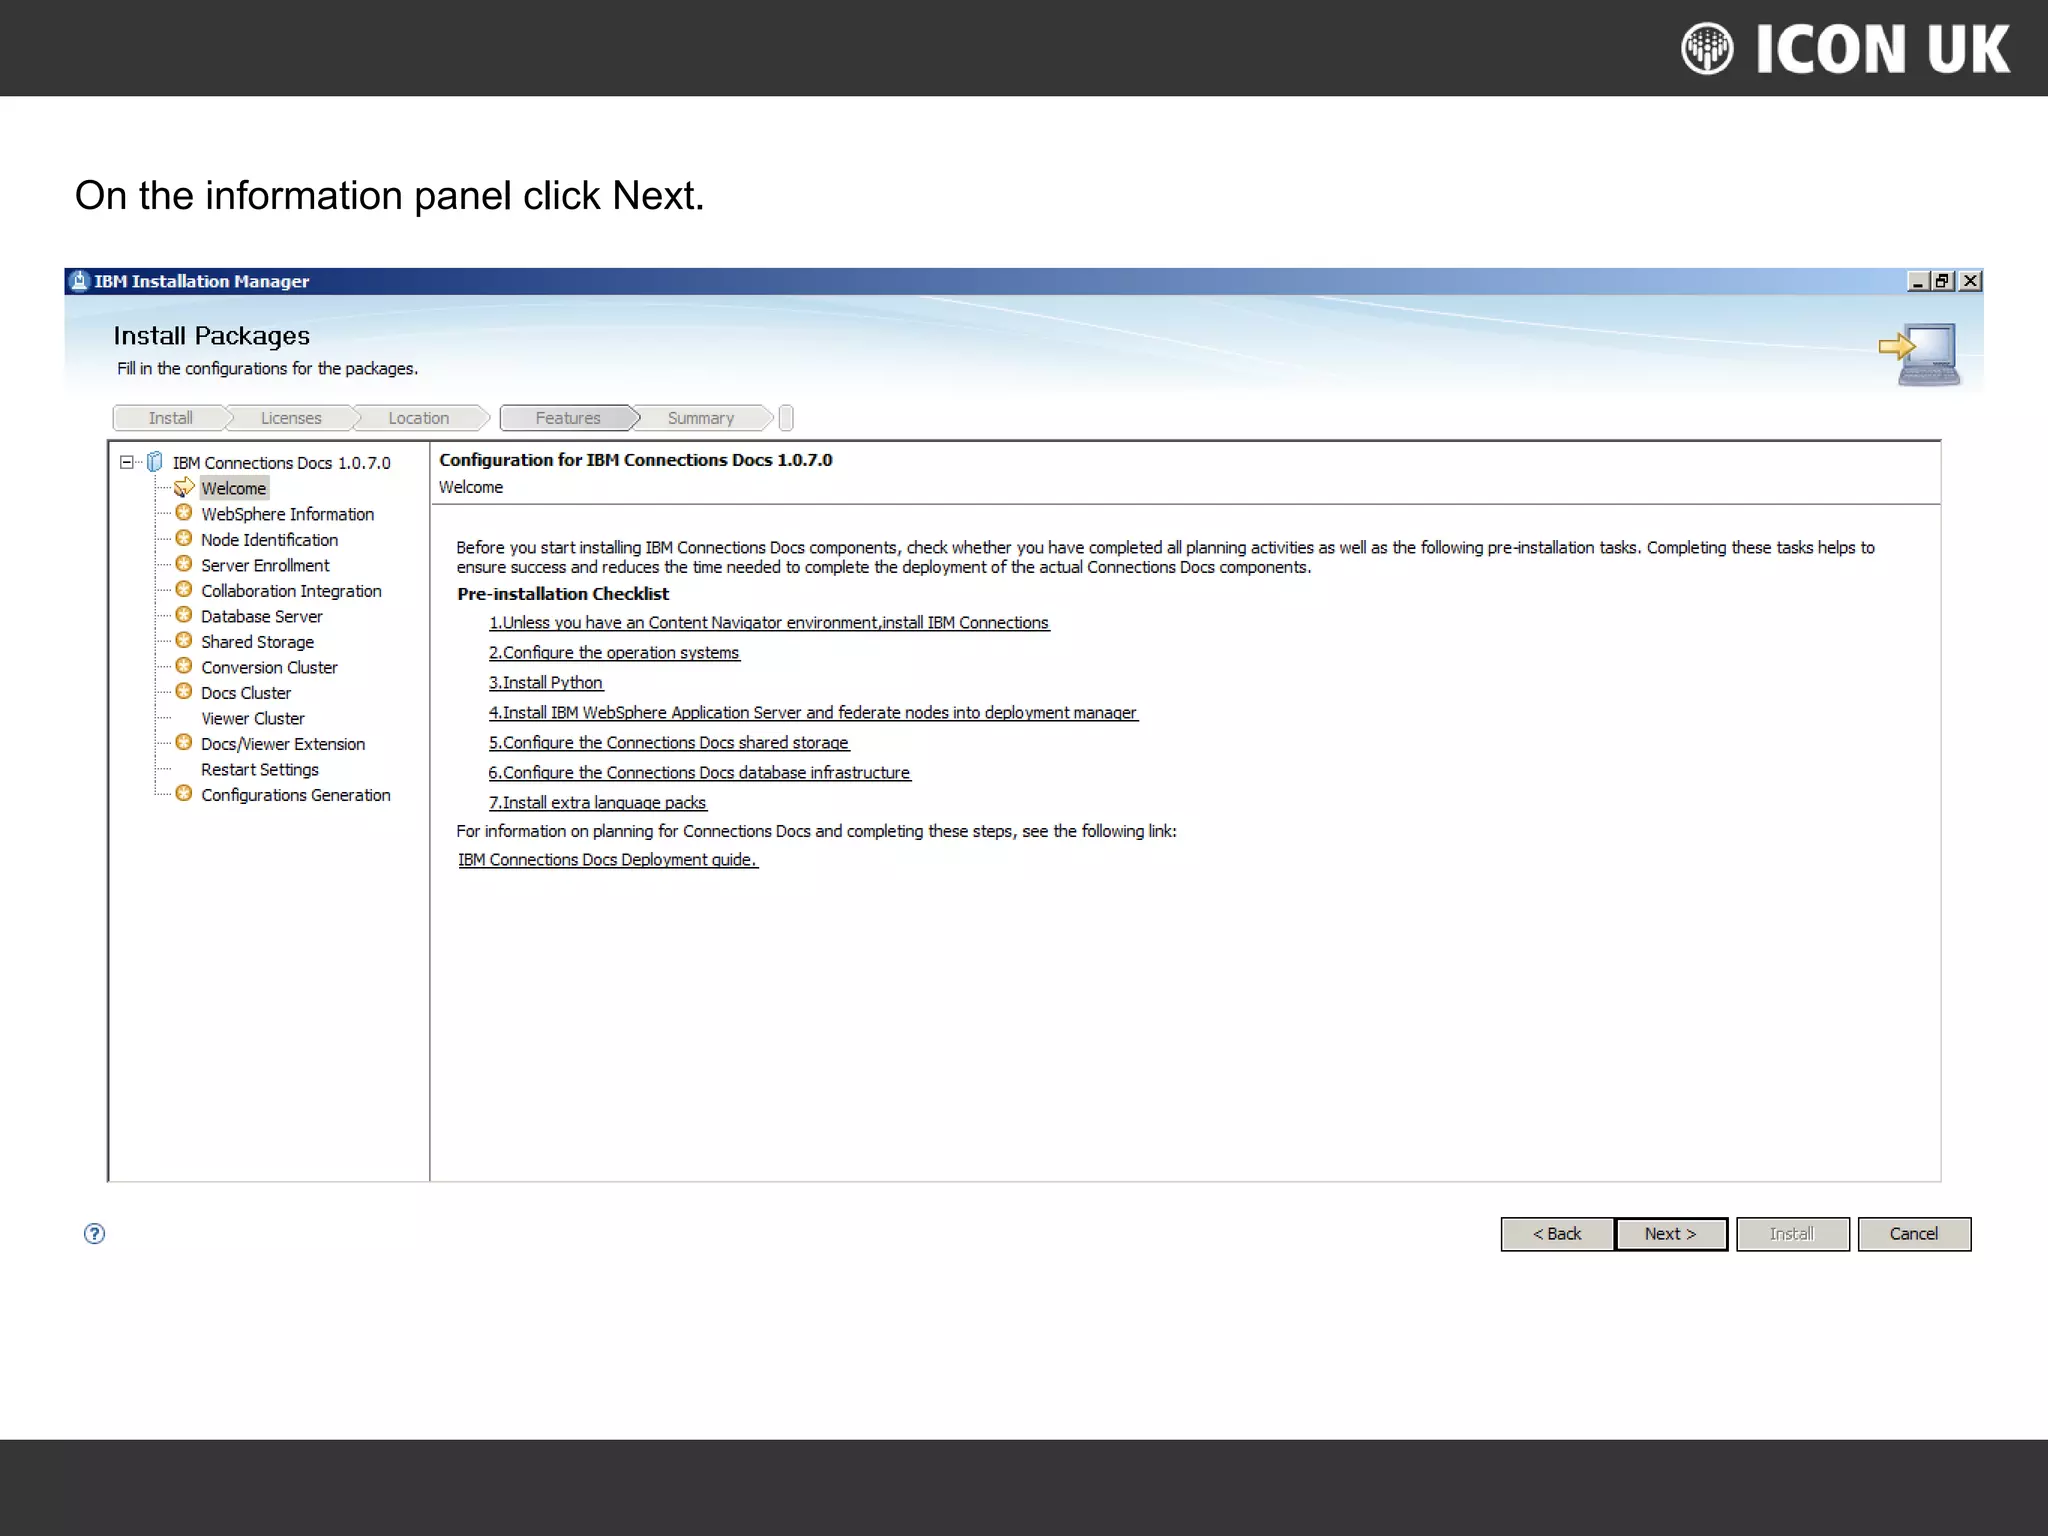Select the Features step tab
Viewport: 2048px width, 1536px height.
[x=567, y=418]
